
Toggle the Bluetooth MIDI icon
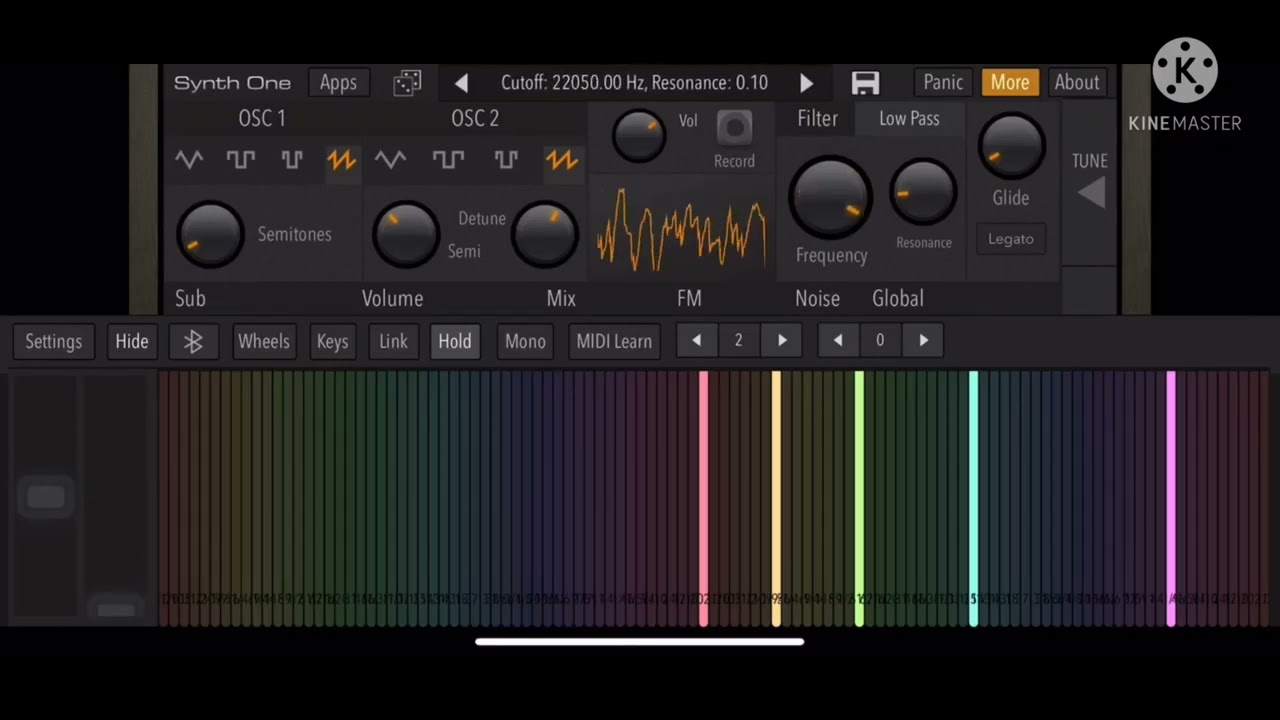(193, 341)
